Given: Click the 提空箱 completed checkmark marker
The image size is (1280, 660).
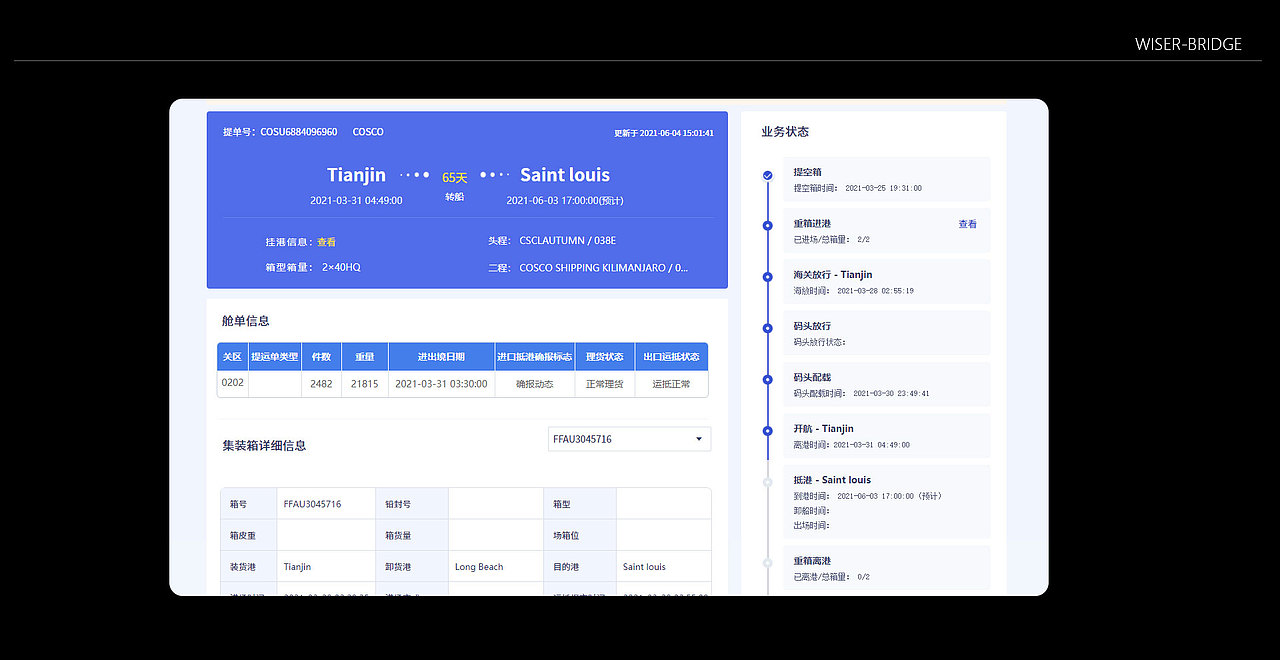Looking at the screenshot, I should click(768, 175).
